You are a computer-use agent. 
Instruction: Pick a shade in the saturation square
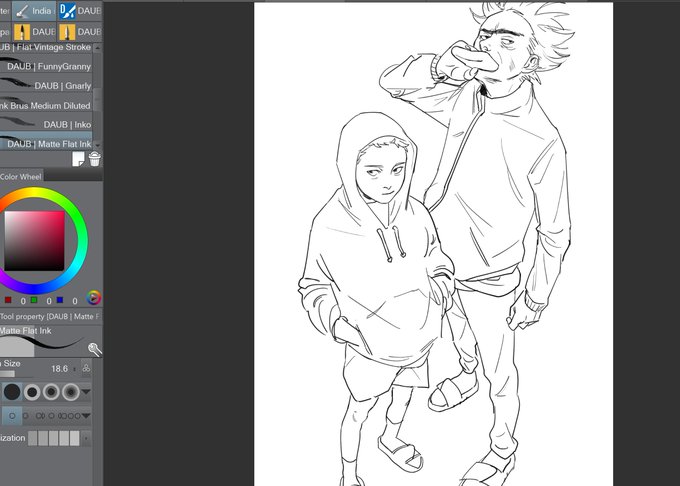point(34,241)
